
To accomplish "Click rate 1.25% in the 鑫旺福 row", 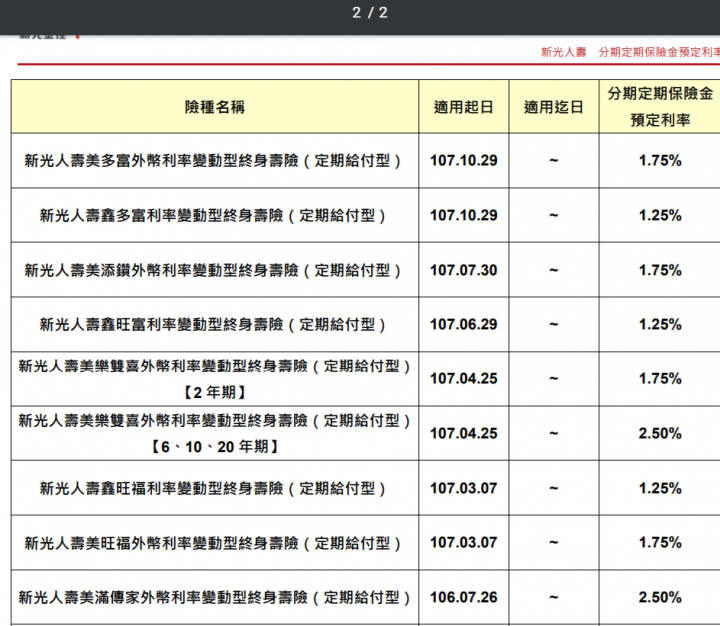I will pyautogui.click(x=660, y=488).
